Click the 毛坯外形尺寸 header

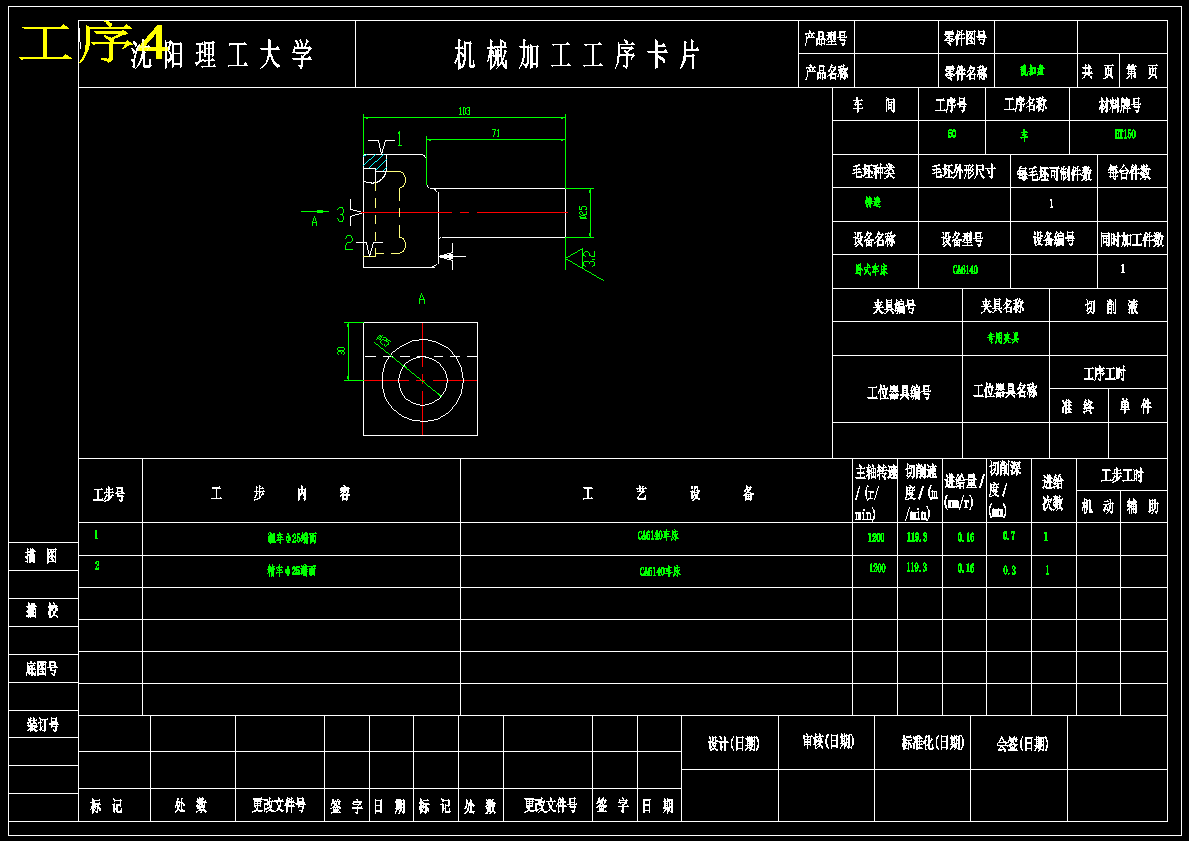963,171
